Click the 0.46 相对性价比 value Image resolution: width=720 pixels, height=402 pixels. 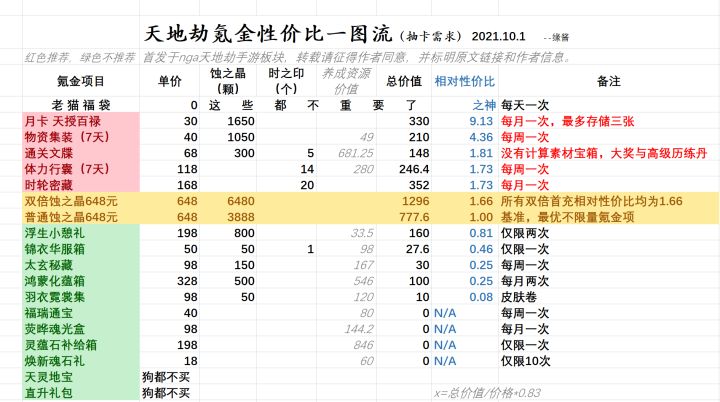(481, 249)
